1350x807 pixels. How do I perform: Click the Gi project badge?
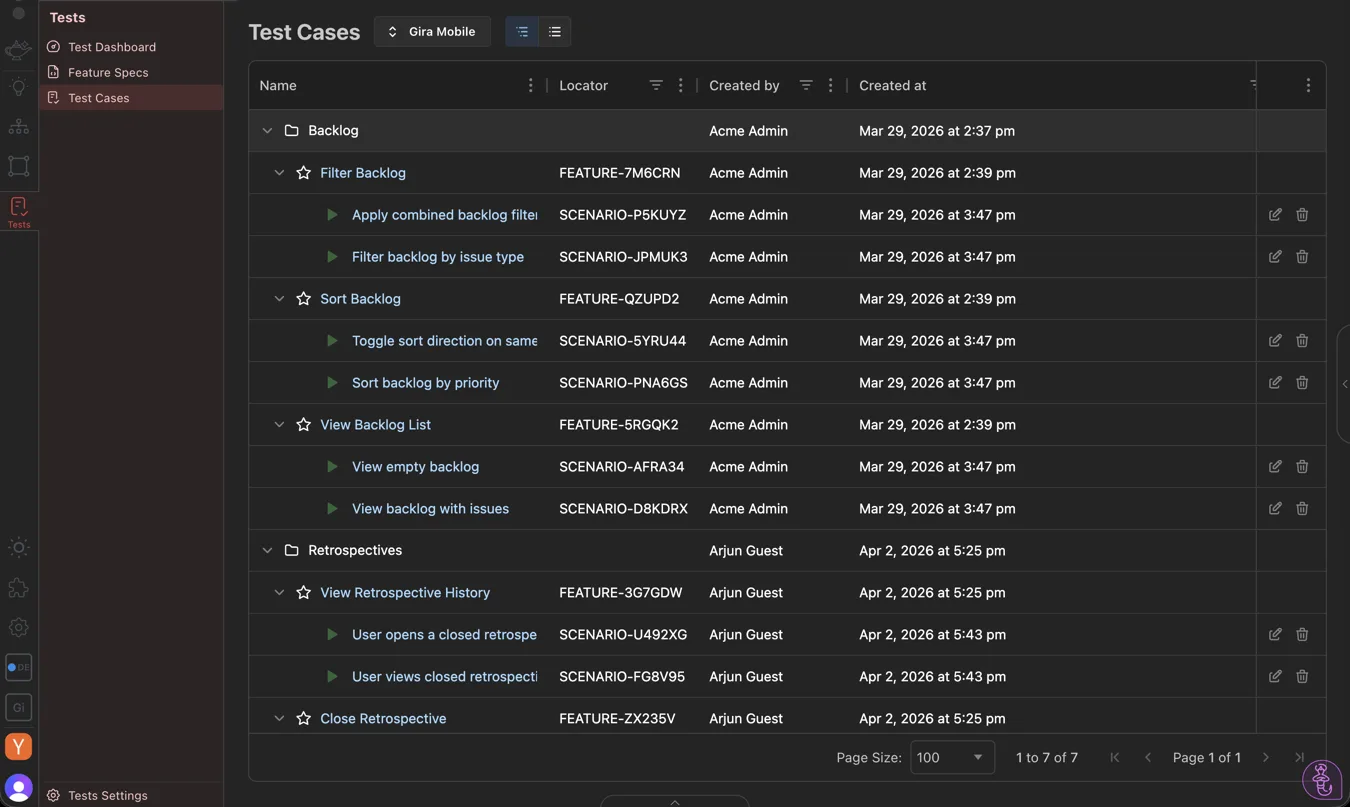tap(18, 707)
